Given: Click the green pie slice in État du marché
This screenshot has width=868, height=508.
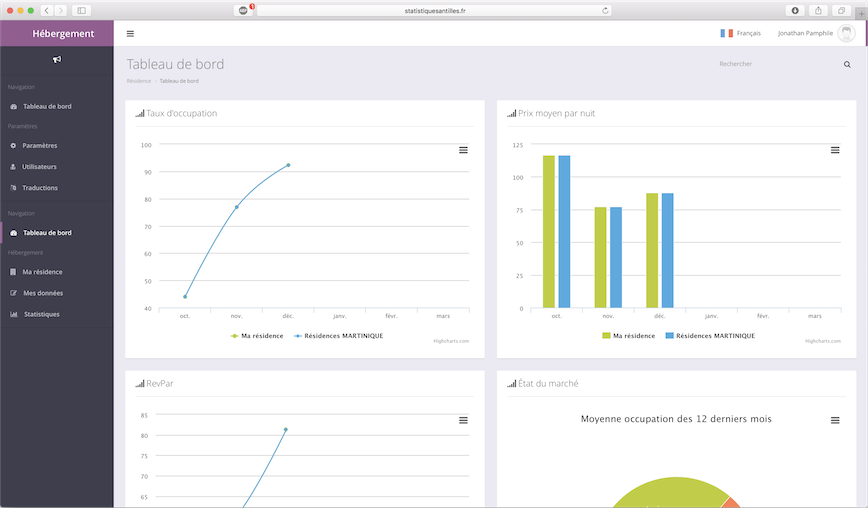Looking at the screenshot, I should click(670, 494).
